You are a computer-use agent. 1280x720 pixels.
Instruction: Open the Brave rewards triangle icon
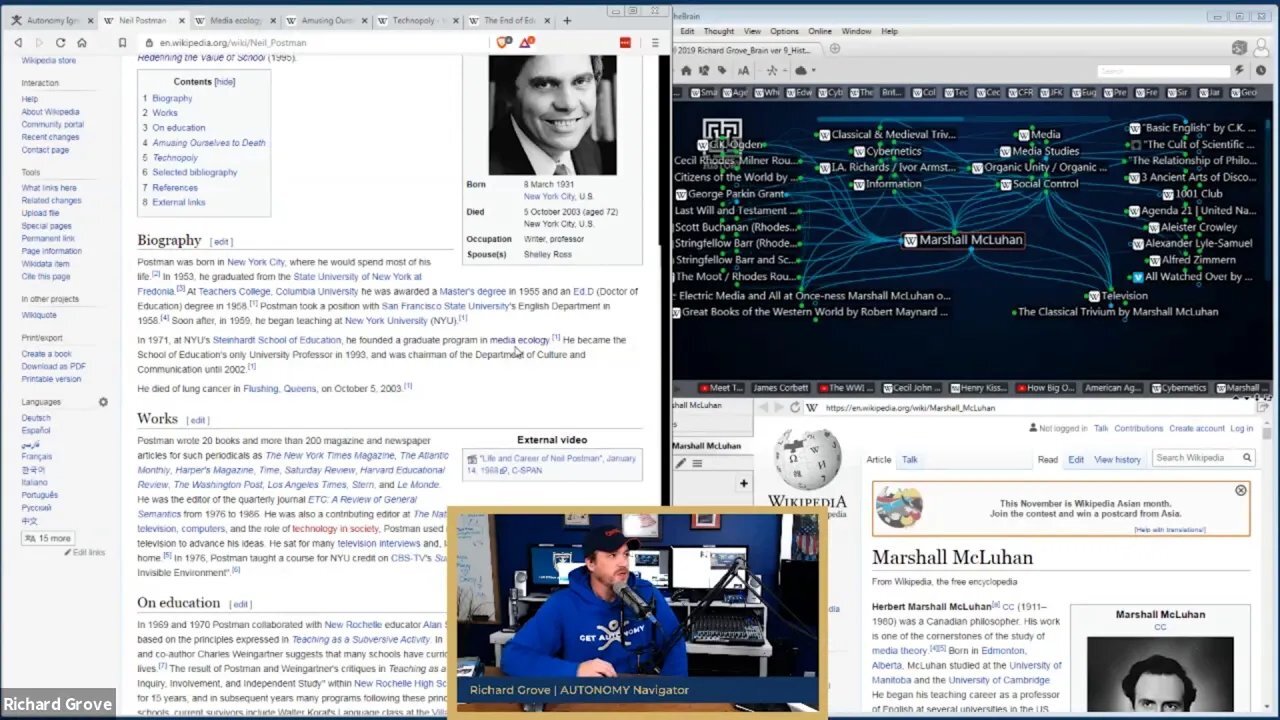[x=526, y=42]
